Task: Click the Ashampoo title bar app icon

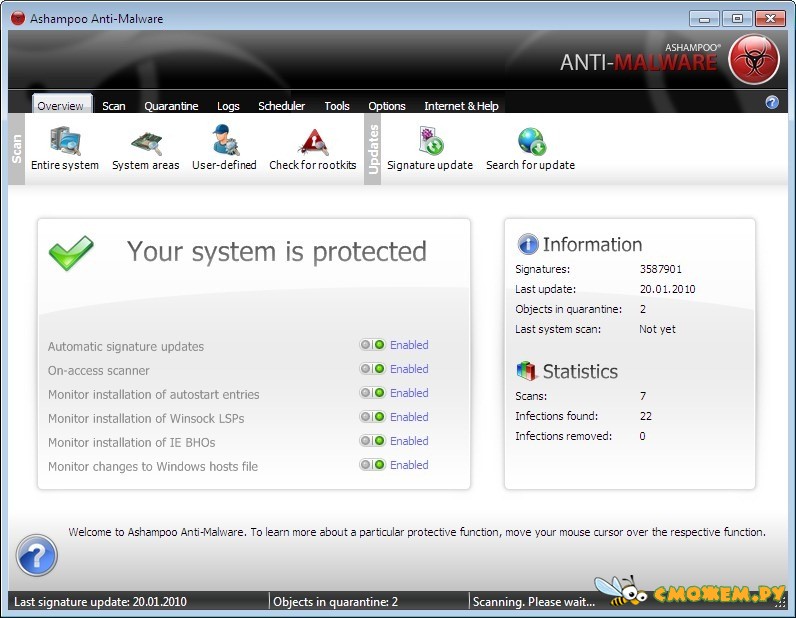Action: point(18,18)
